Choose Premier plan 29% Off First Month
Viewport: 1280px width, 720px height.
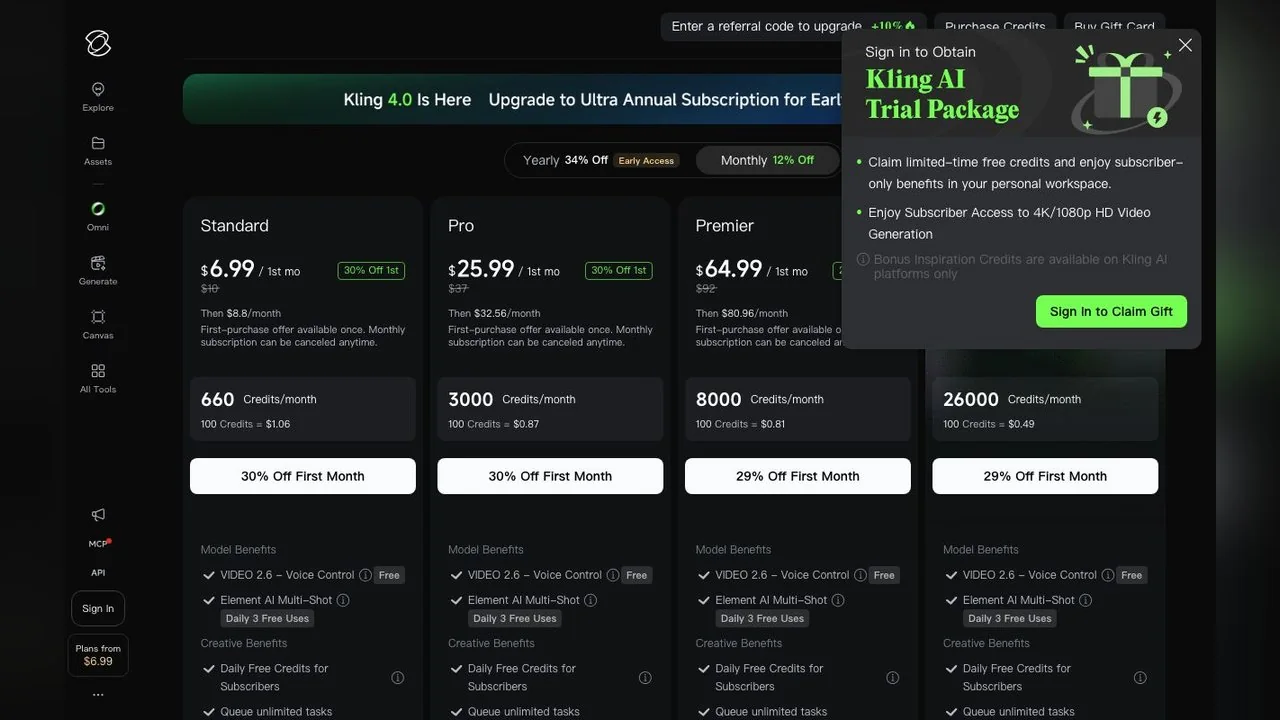tap(798, 476)
